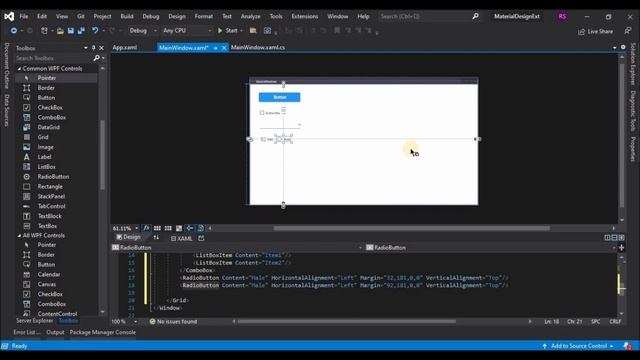Click the designer horizontal scrollbar thumb
Screen dimensions: 640x360
(x=411, y=228)
